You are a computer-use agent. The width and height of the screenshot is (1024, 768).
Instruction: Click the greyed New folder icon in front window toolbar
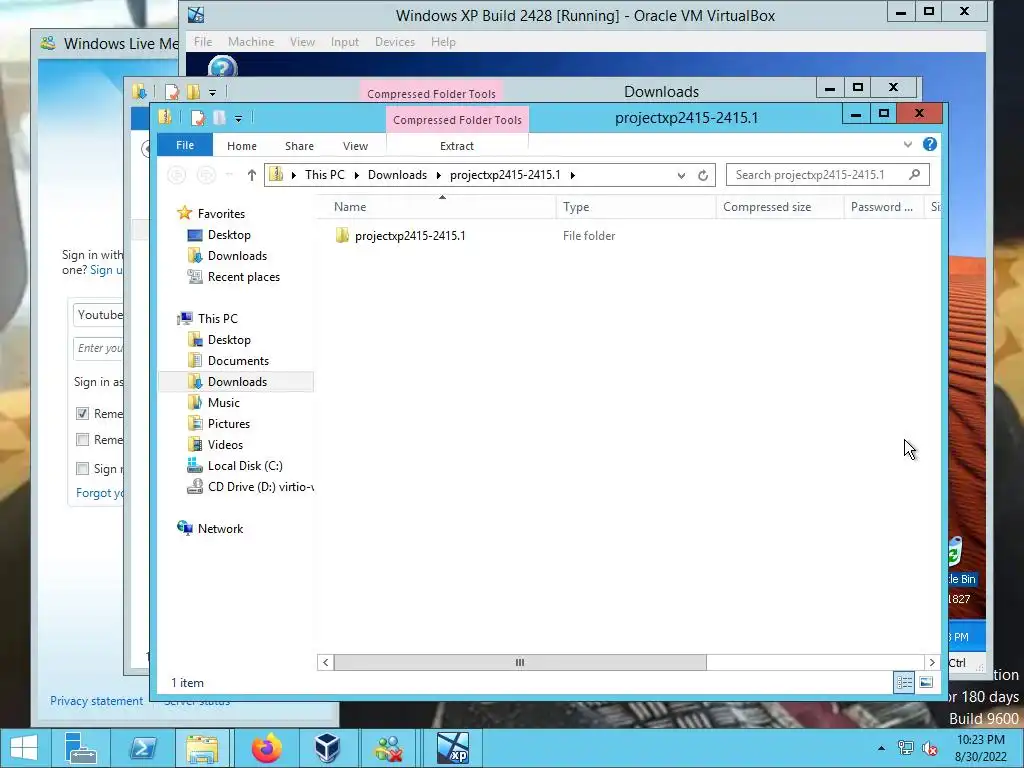(219, 118)
